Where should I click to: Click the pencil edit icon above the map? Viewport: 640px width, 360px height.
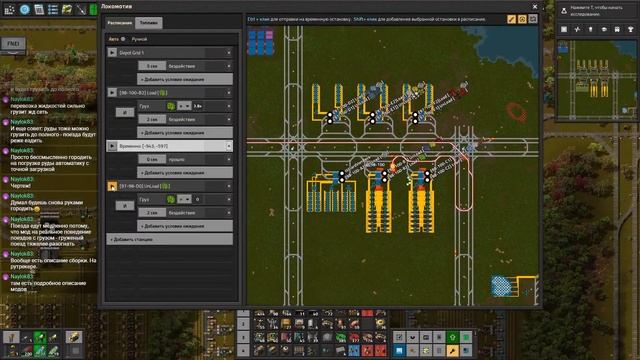click(x=511, y=19)
